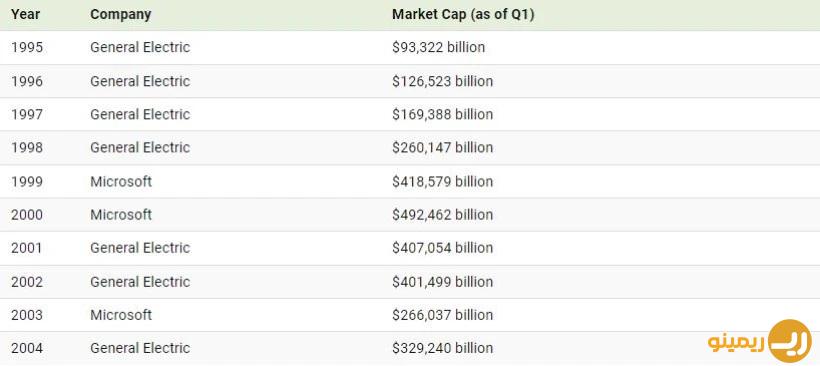Click the $407,054 billion cell for 2001

pyautogui.click(x=442, y=248)
